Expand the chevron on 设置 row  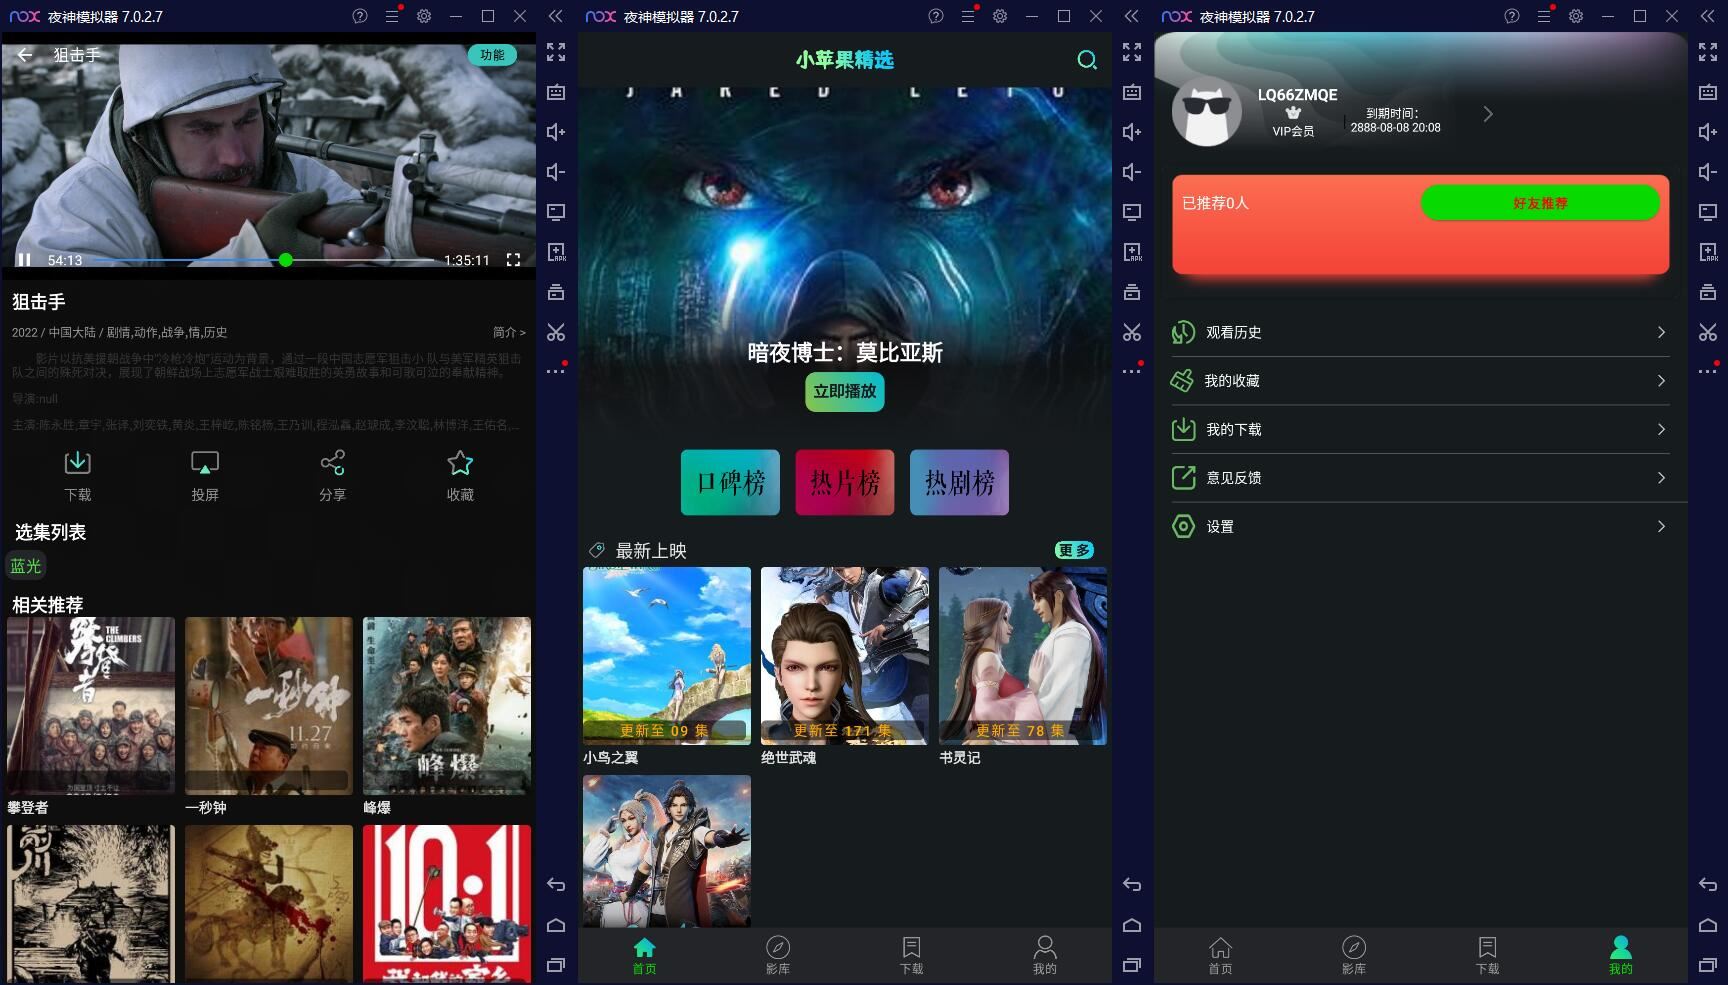pyautogui.click(x=1661, y=526)
